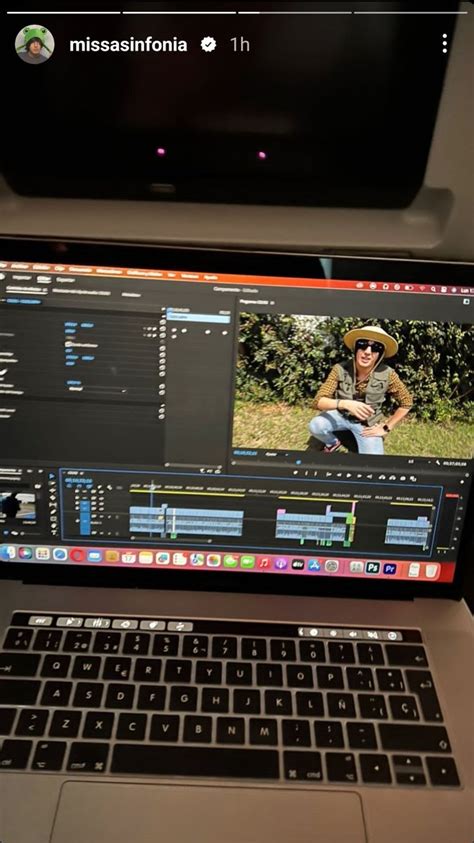Click the Premiere Pro Pr icon in the Dock

pos(390,568)
